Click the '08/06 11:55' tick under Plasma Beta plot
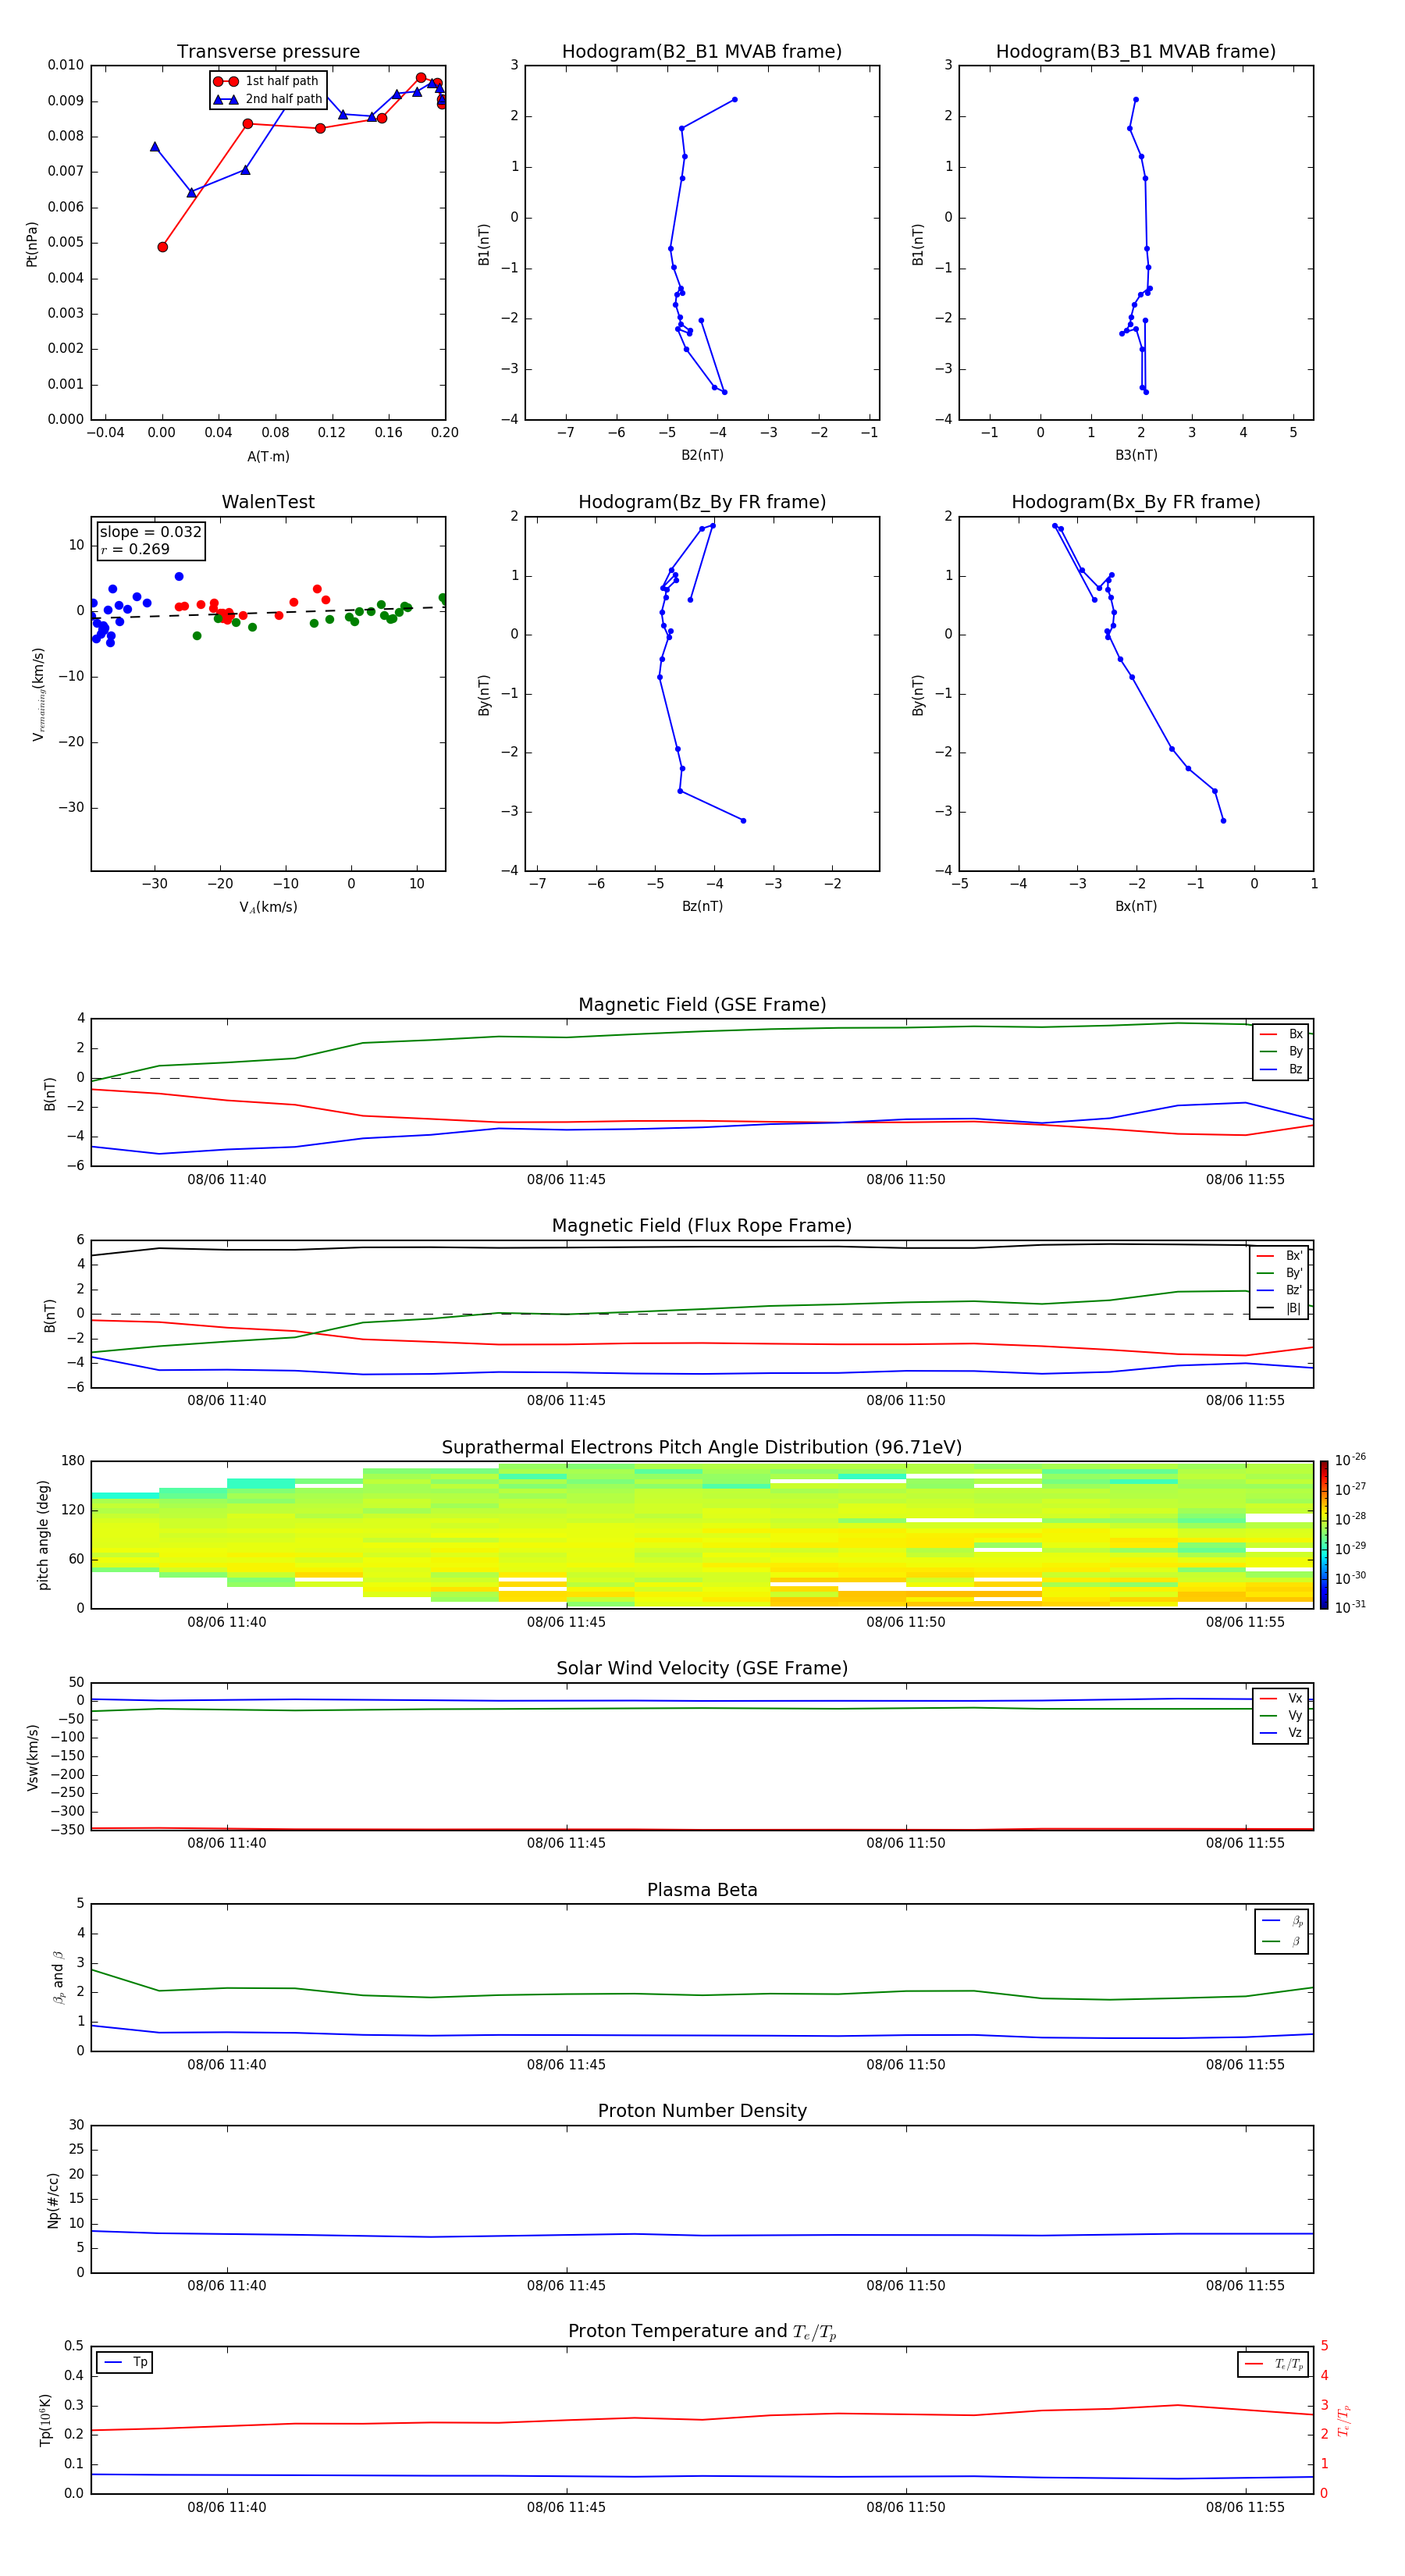The height and width of the screenshot is (2576, 1405). [x=1245, y=2065]
